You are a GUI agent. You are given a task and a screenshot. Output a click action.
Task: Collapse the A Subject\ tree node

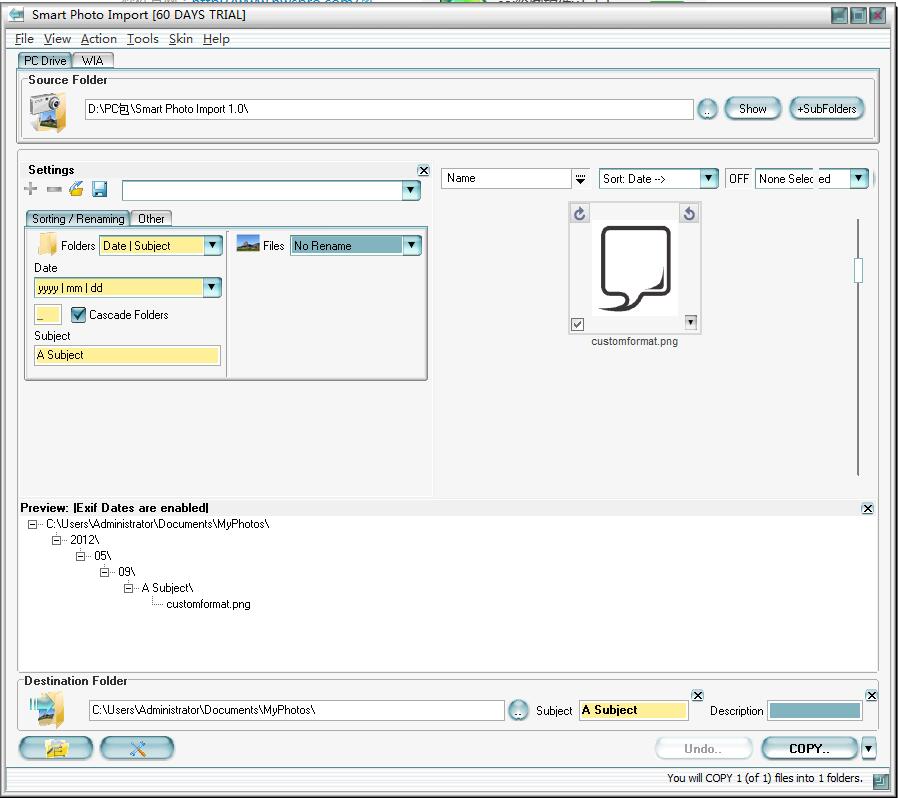[128, 588]
